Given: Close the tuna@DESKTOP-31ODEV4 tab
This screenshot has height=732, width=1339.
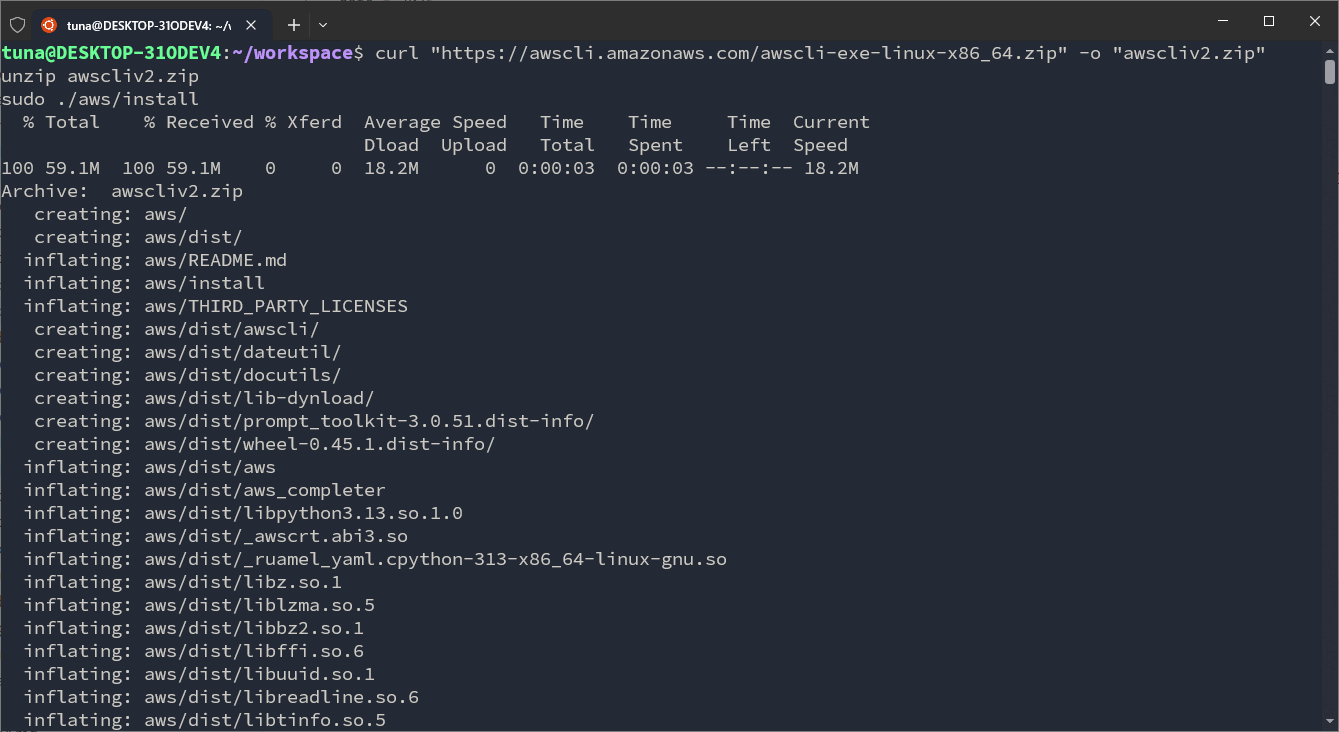Looking at the screenshot, I should [x=252, y=24].
